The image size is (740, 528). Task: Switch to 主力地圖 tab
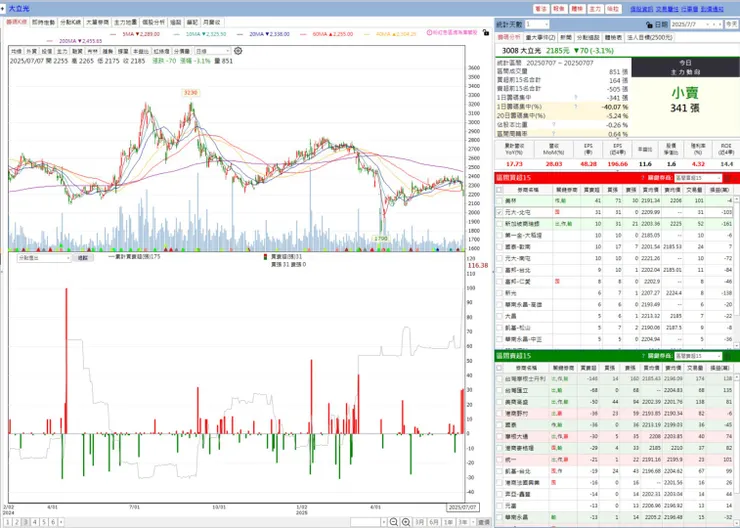click(126, 22)
